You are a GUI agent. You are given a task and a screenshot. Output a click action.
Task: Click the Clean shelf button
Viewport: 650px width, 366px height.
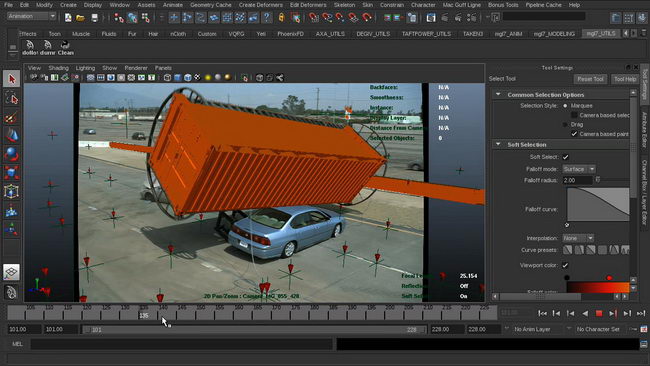pos(65,48)
